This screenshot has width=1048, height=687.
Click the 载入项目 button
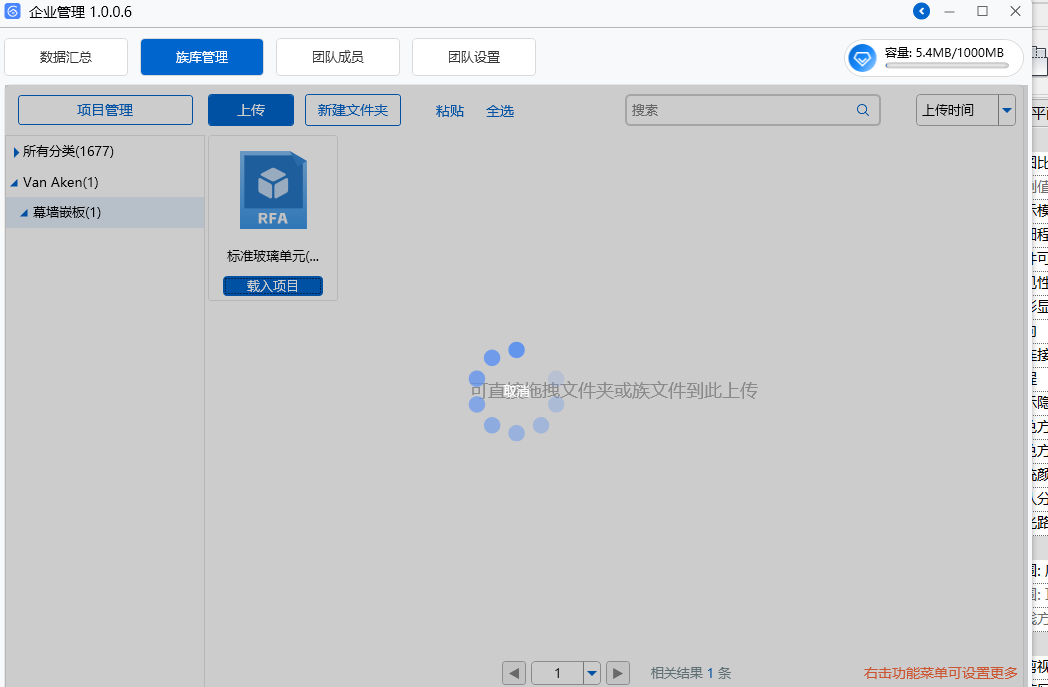pos(273,286)
